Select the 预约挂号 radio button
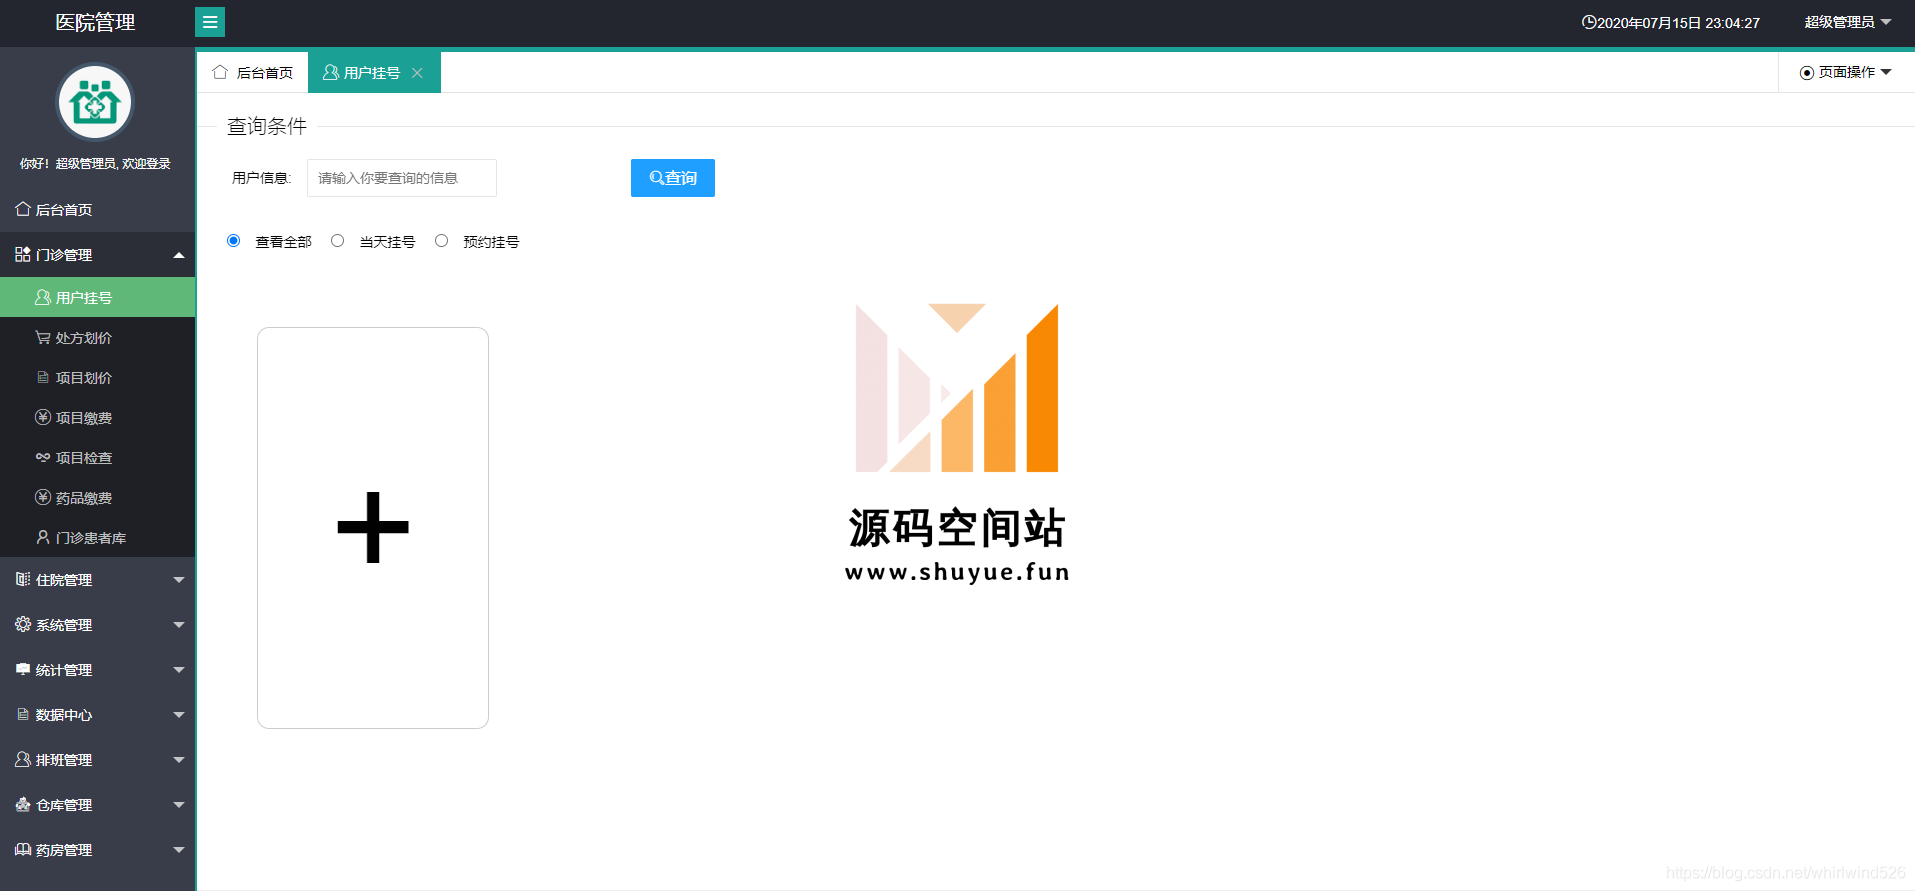Viewport: 1915px width, 891px height. coord(441,240)
